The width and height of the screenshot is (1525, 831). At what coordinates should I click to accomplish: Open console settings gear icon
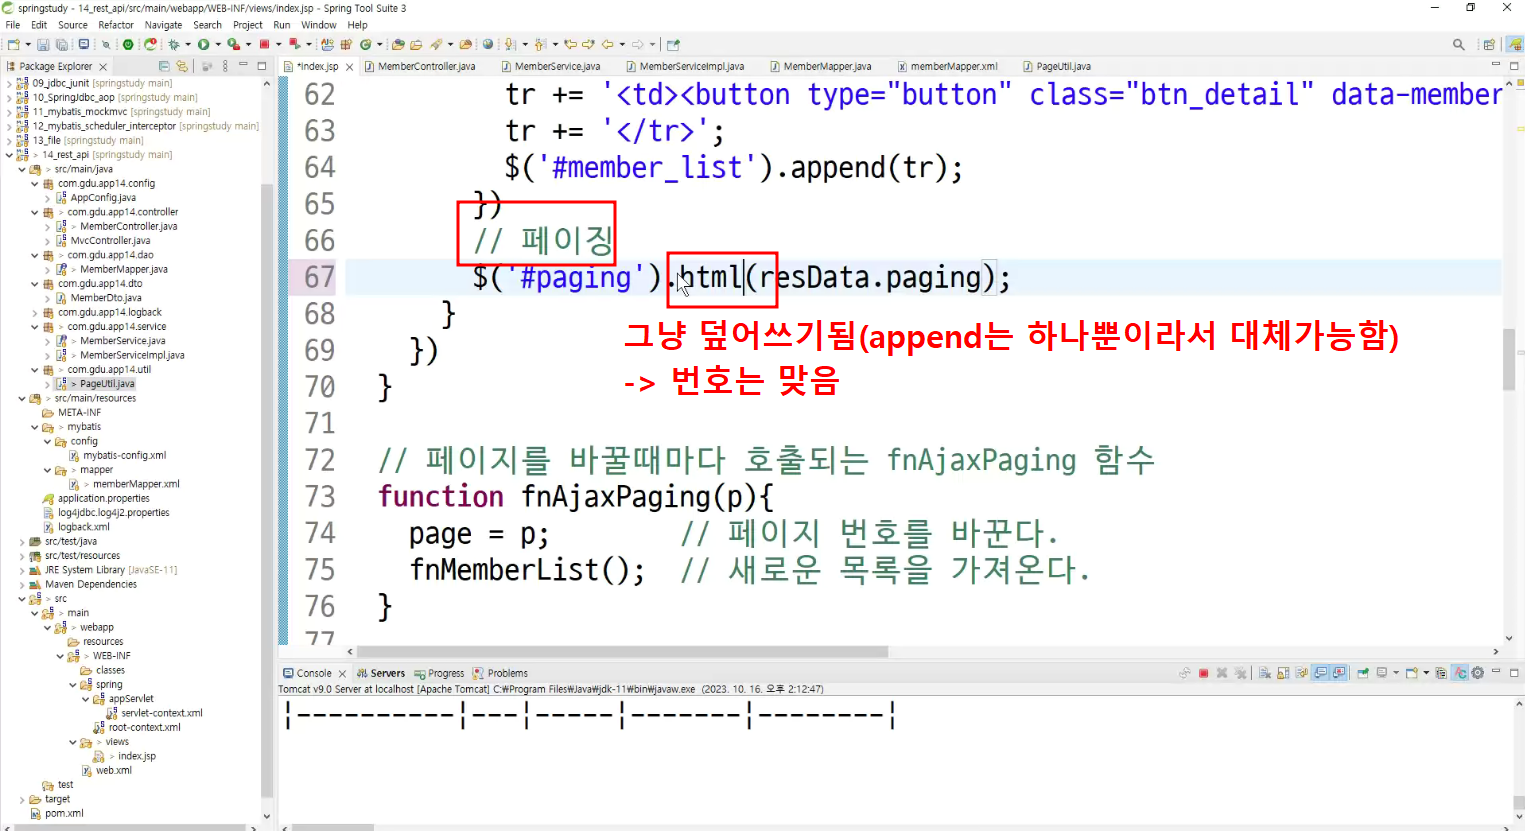point(1477,673)
